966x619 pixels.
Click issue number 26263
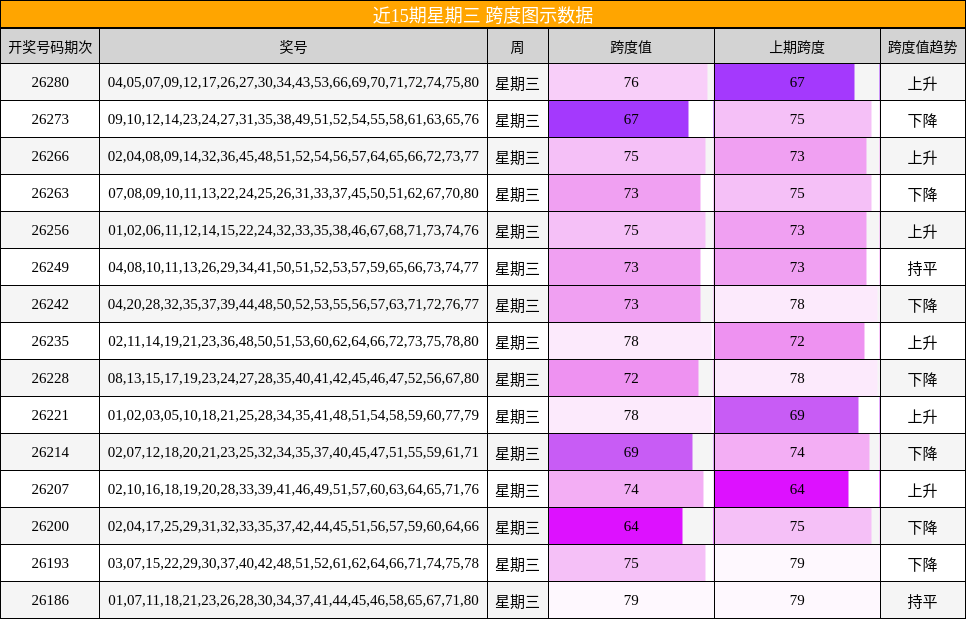click(50, 193)
